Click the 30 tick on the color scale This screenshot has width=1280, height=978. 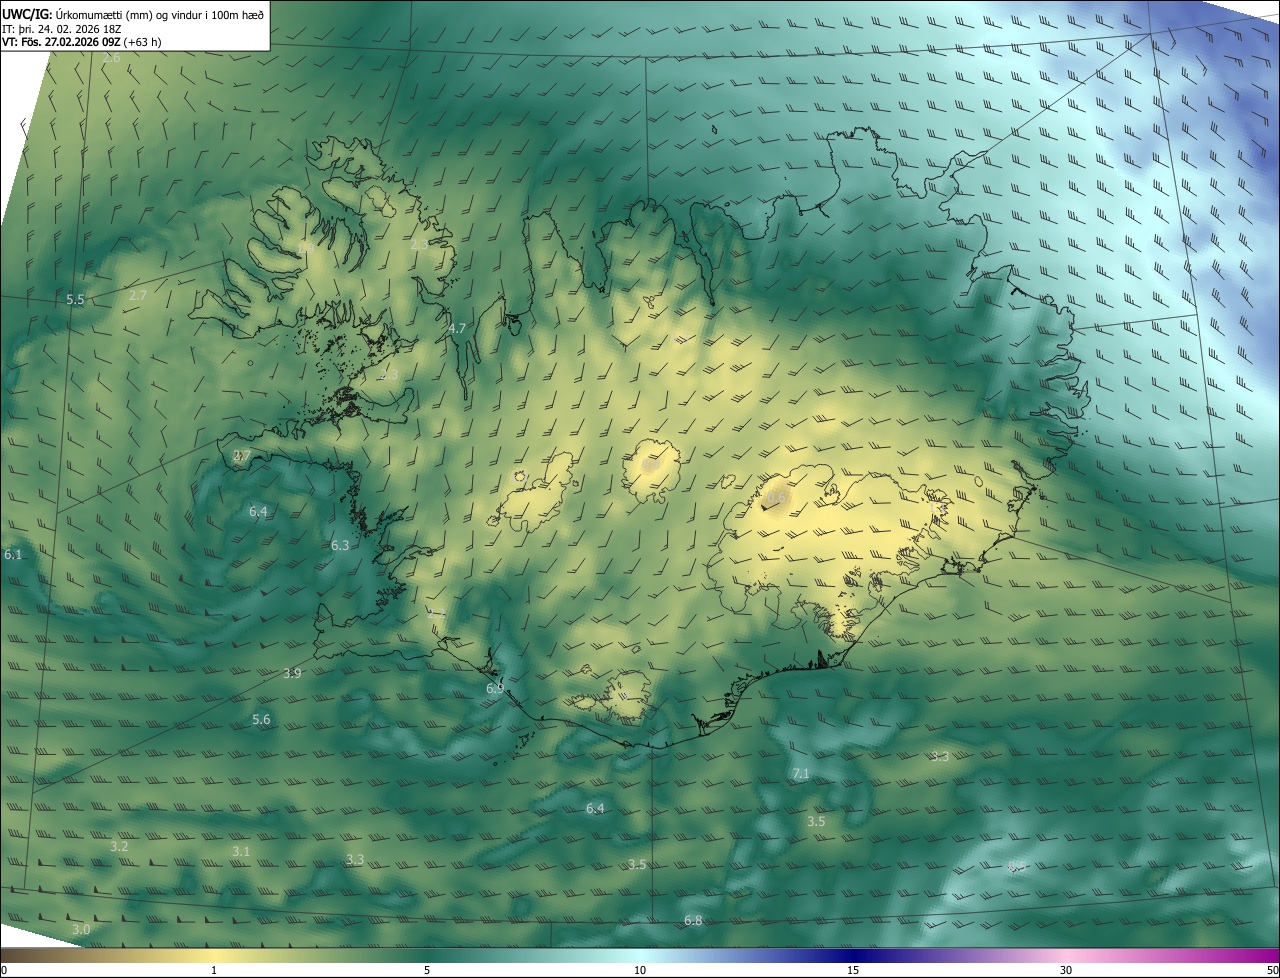1066,970
